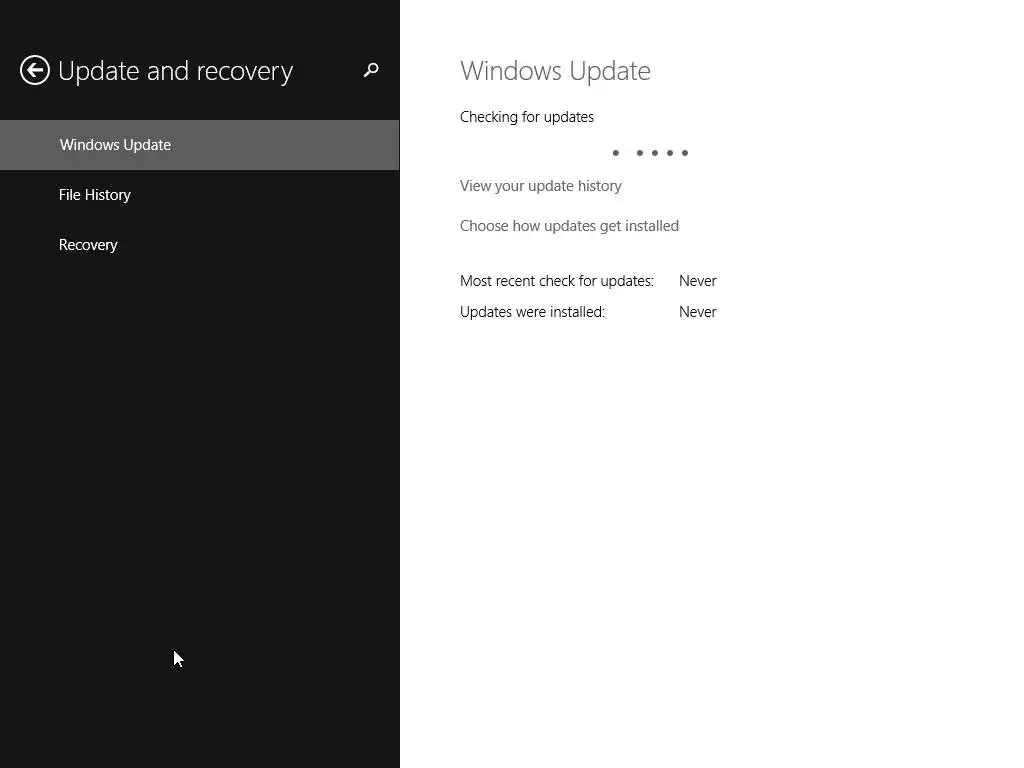Screen dimensions: 1024x768
Task: Click 'Most recent check for updates:' label
Action: (557, 281)
